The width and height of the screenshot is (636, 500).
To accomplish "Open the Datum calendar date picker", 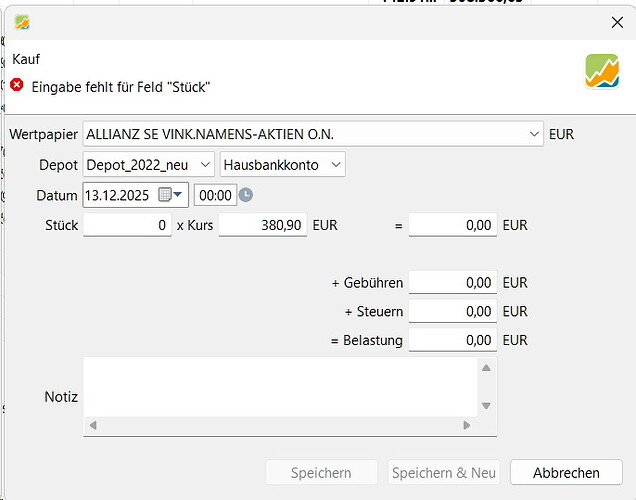I will [167, 195].
